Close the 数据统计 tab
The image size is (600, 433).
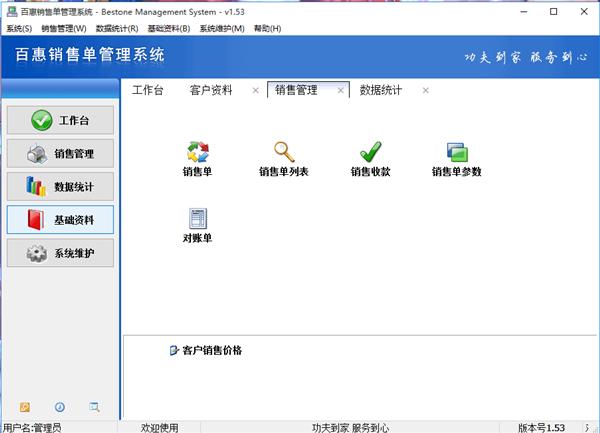pos(426,91)
